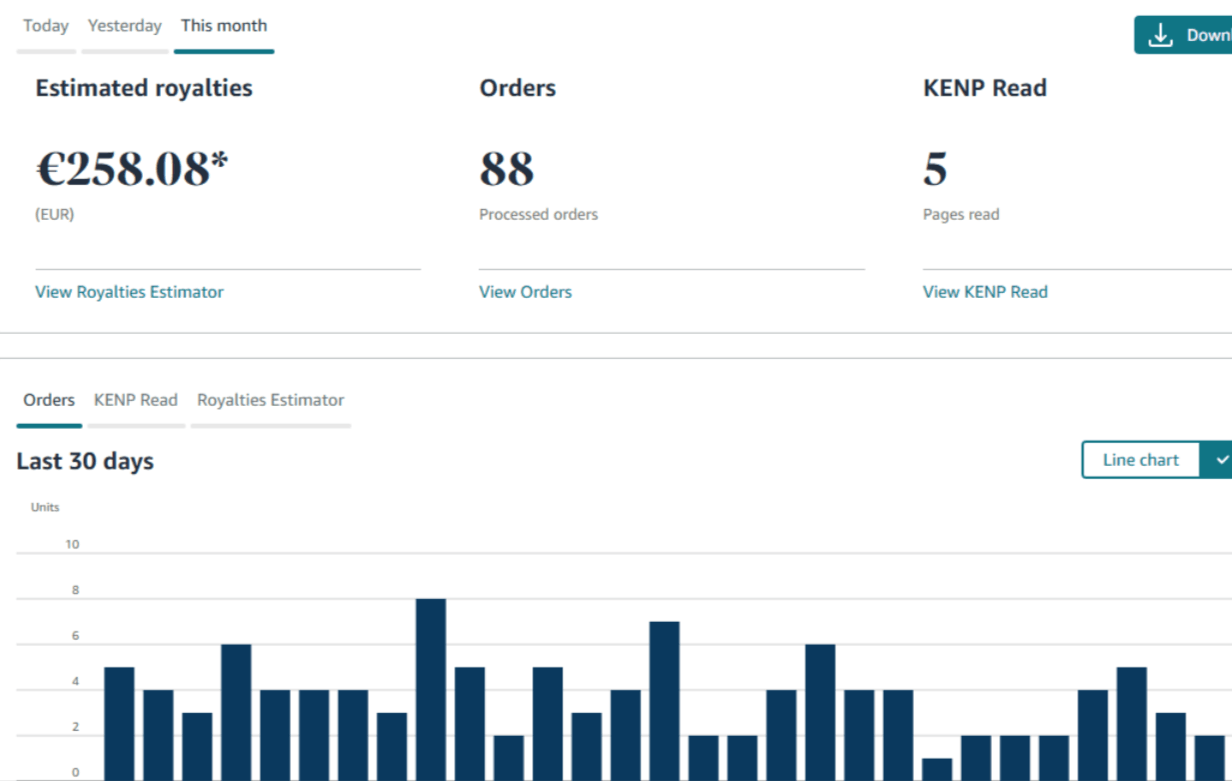Viewport: 1232px width, 781px height.
Task: Open the View Royalties Estimator link
Action: [129, 292]
